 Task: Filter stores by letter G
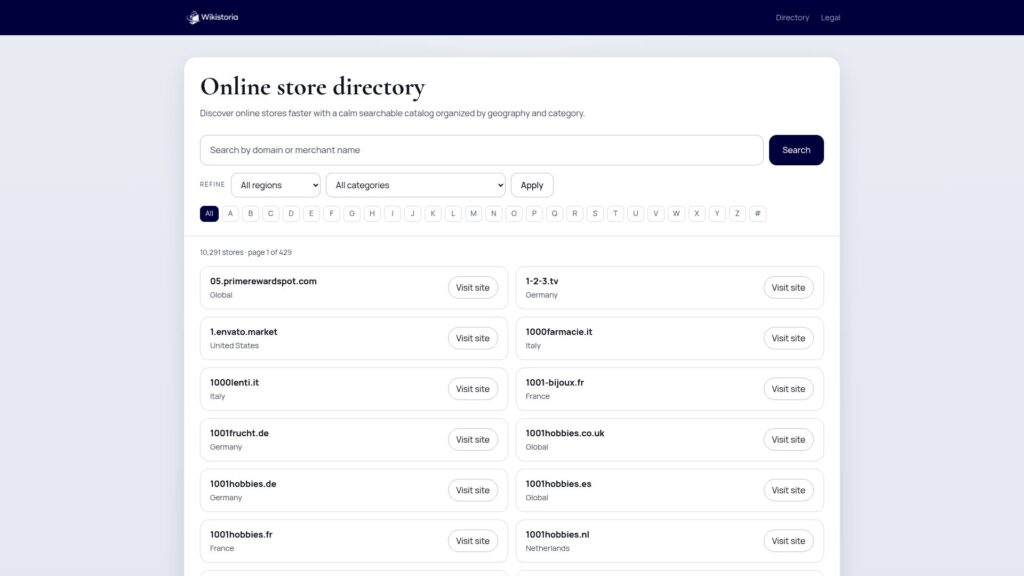tap(351, 214)
